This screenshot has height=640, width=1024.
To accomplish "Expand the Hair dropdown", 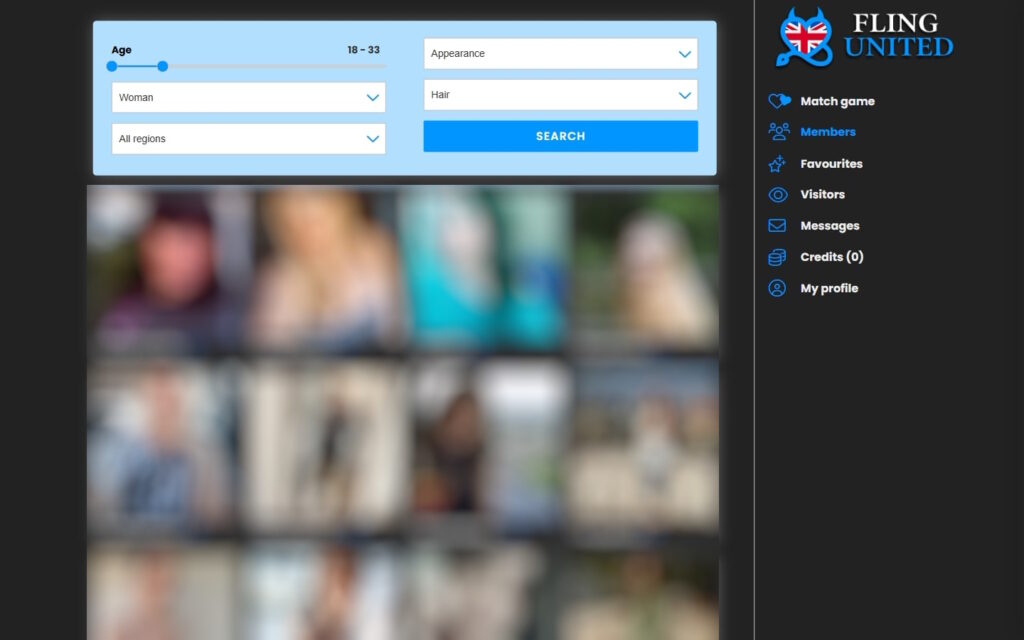I will (560, 95).
